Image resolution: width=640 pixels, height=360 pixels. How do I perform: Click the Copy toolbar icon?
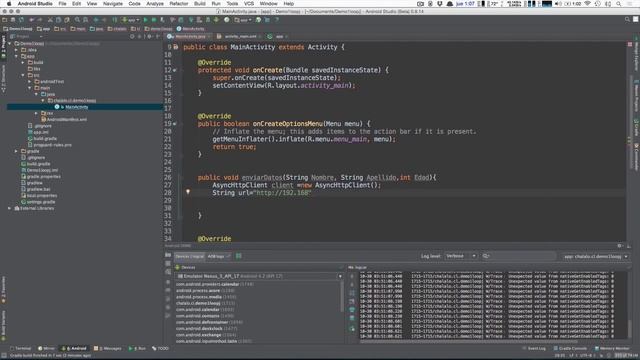[58, 20]
